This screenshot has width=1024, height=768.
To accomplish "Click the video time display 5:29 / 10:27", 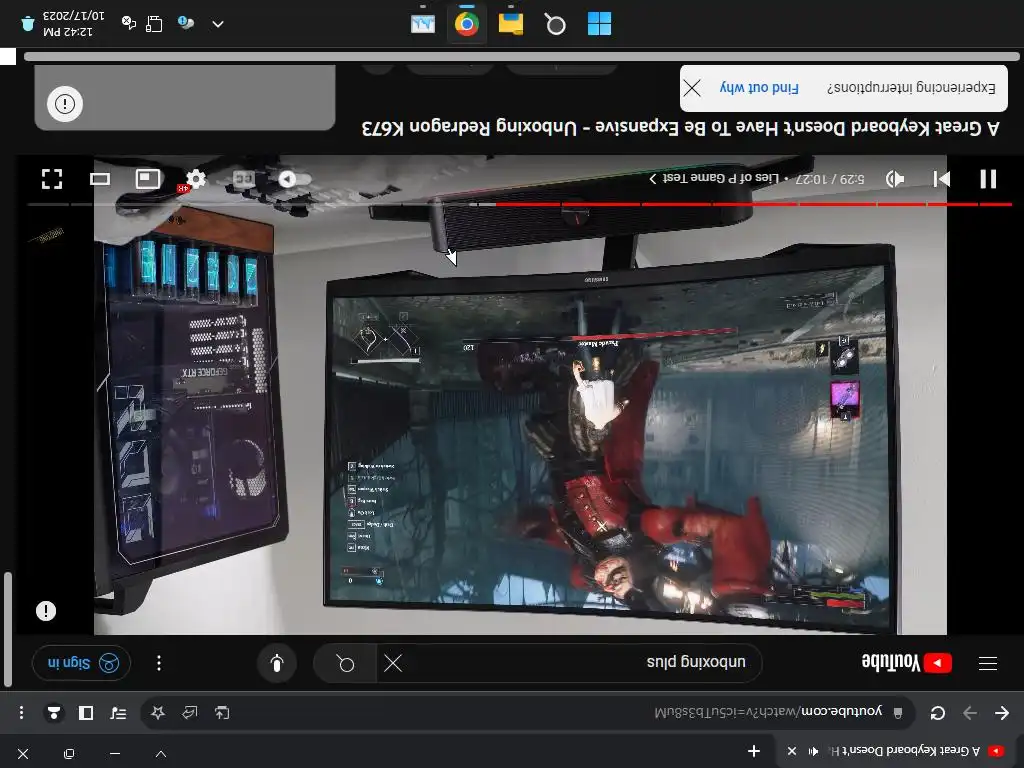I will 830,179.
